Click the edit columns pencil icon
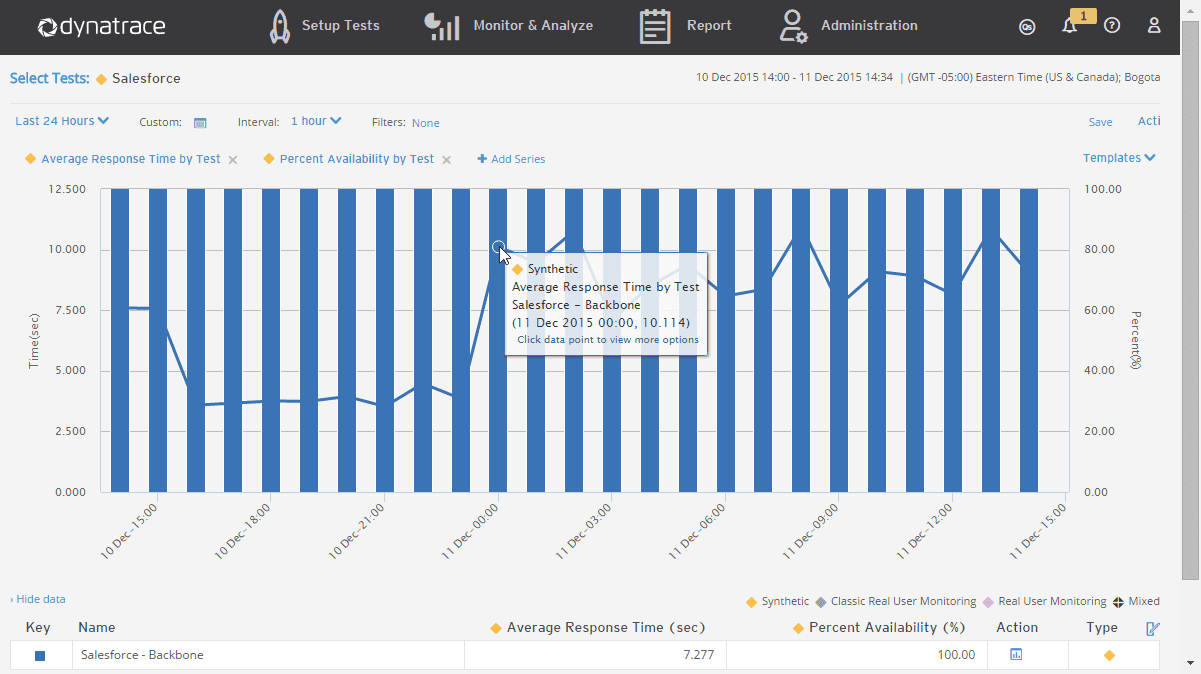1201x674 pixels. [1153, 628]
